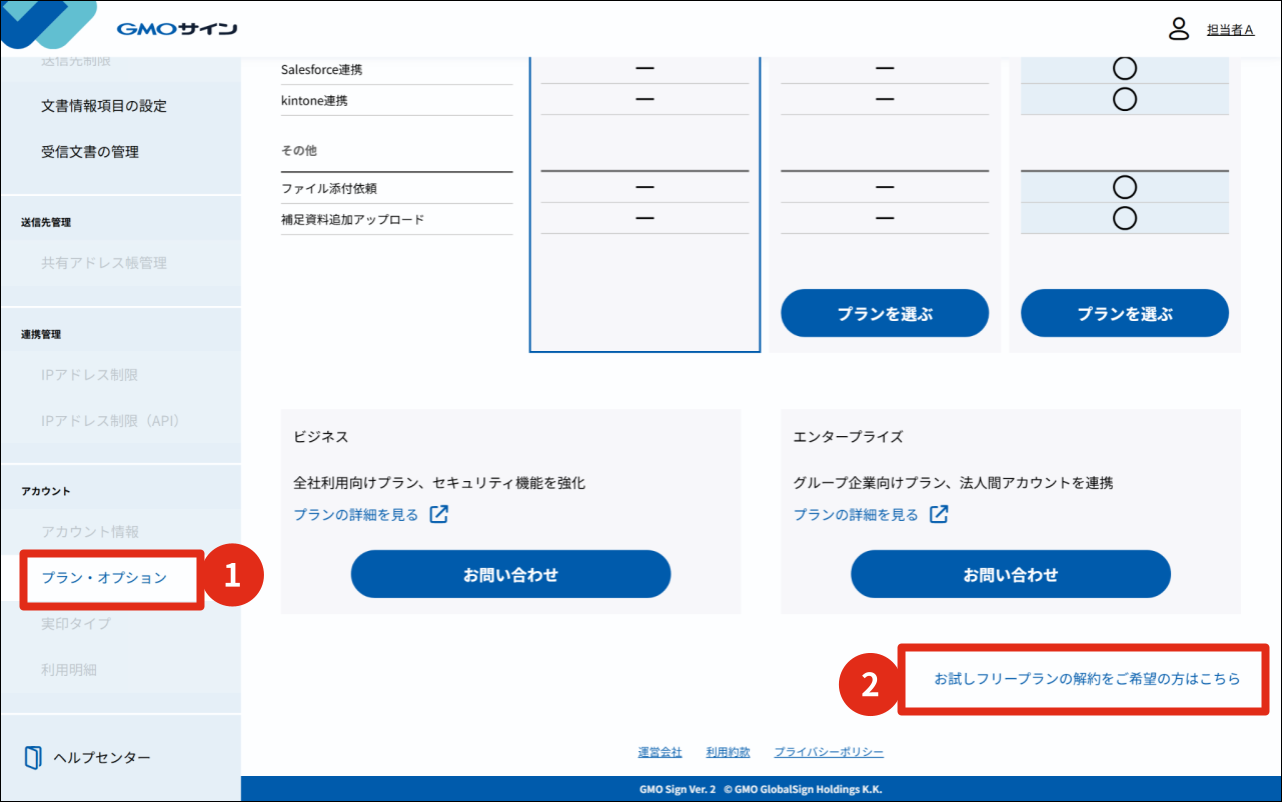Click the Help Center book icon
Viewport: 1282px width, 802px height.
pos(34,757)
